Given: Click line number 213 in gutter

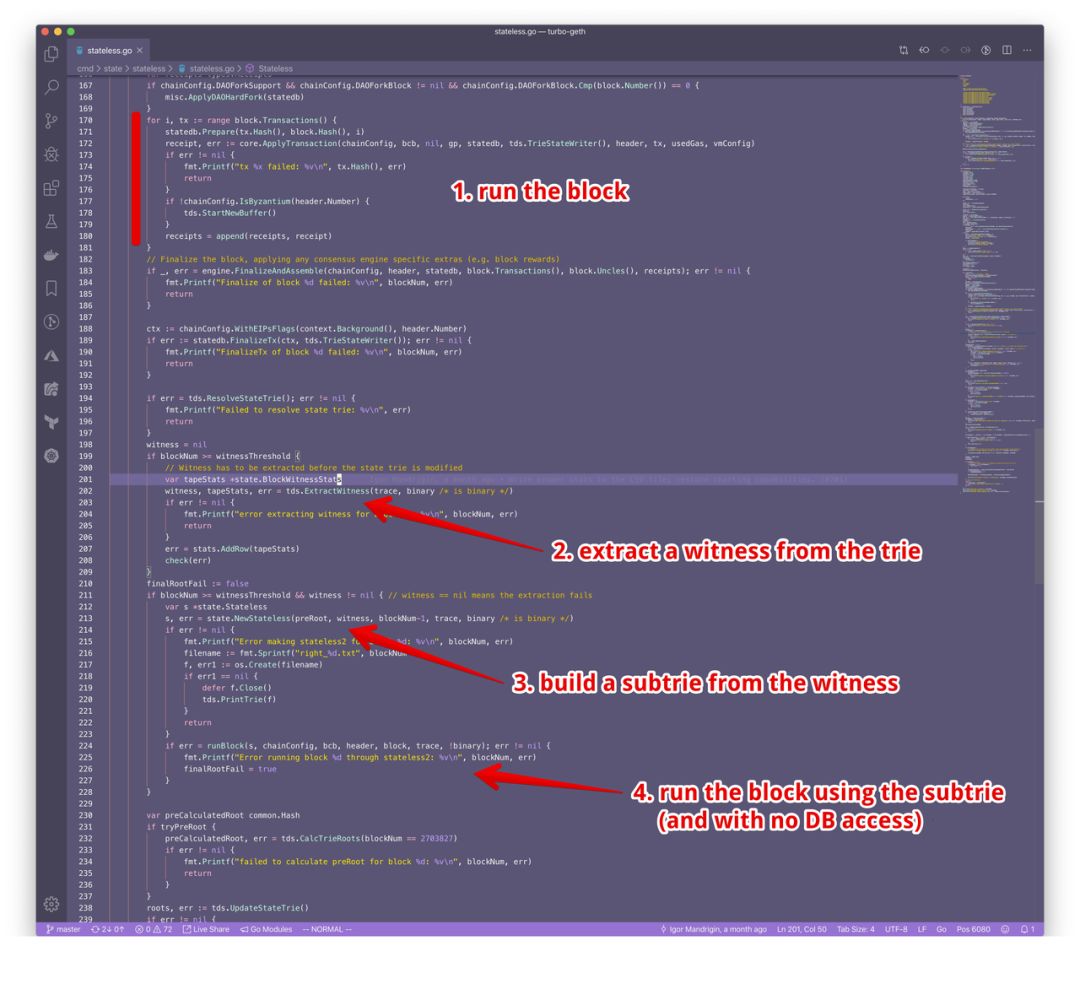Looking at the screenshot, I should 85,618.
